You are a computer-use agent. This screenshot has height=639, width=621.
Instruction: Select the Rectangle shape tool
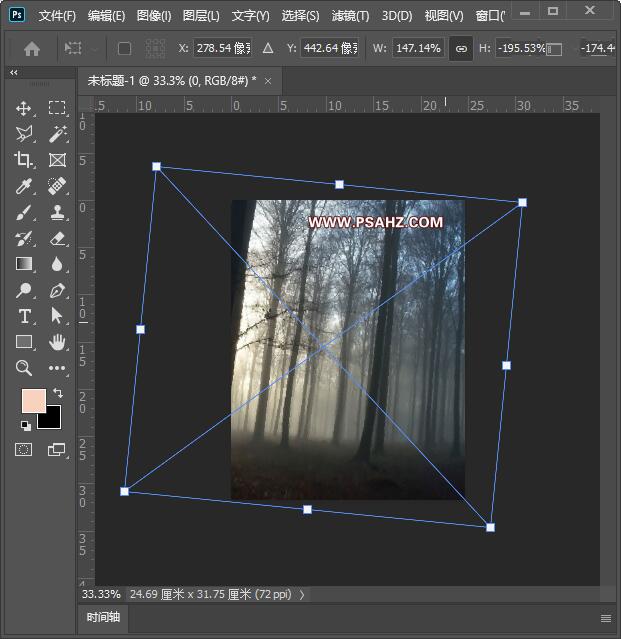point(24,342)
